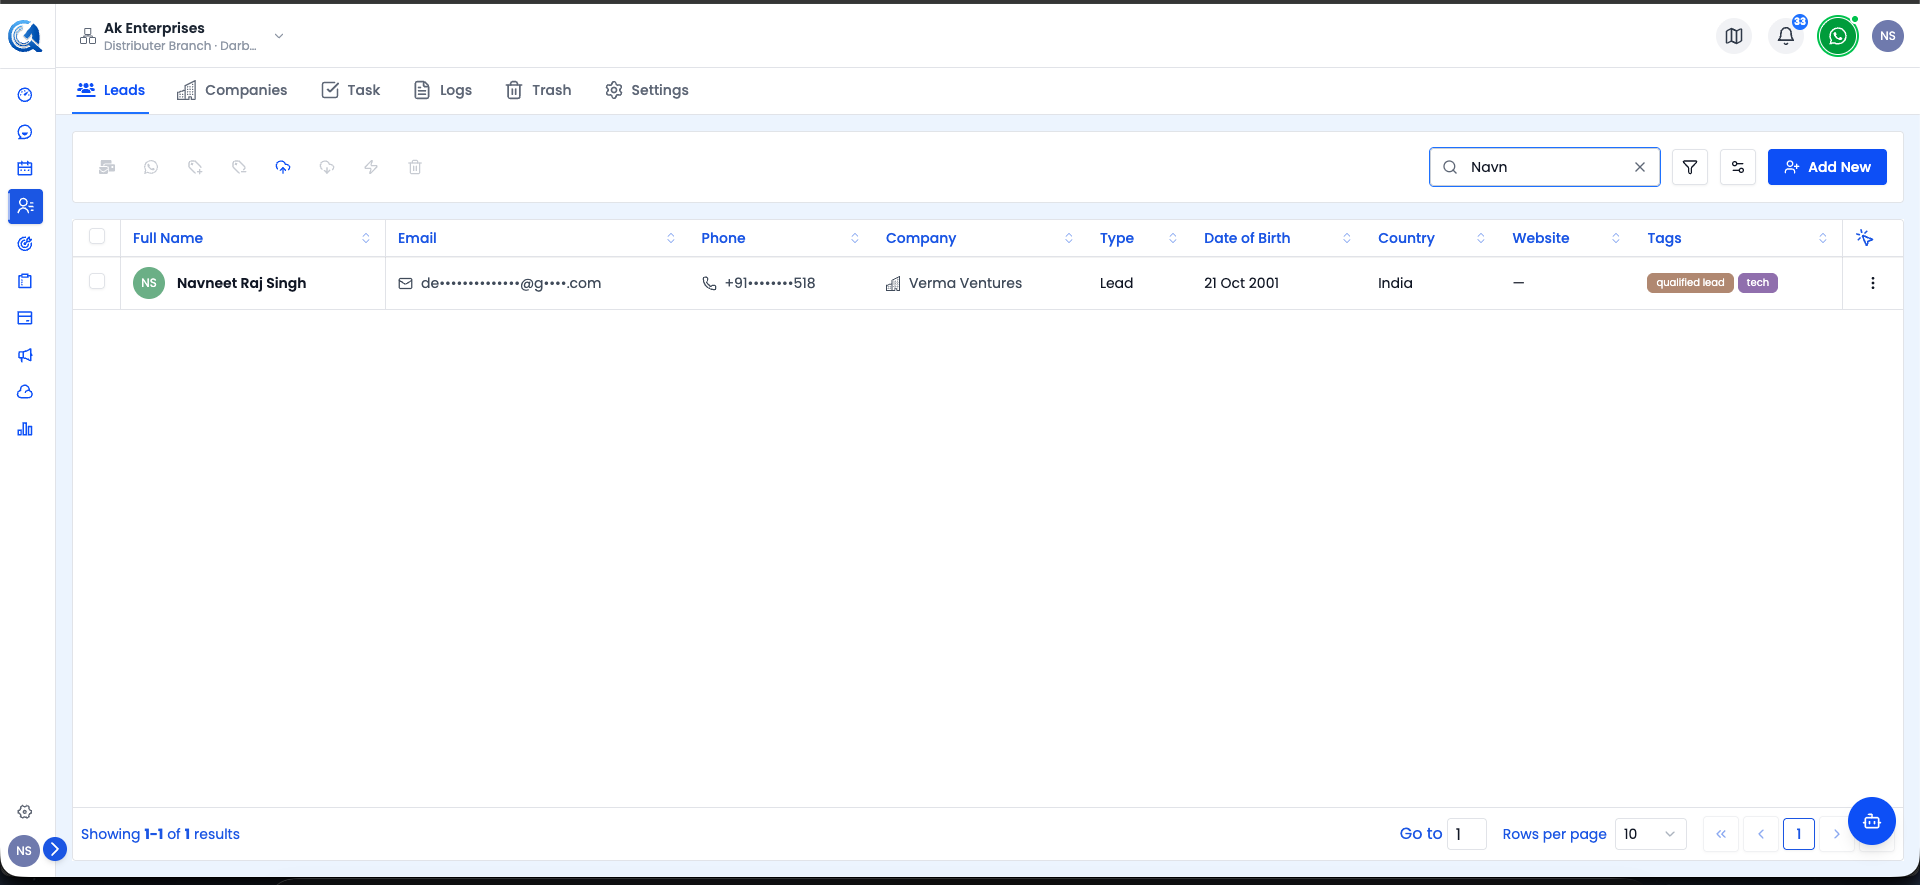Click the app logo in top-left corner
The image size is (1920, 885).
coord(25,37)
